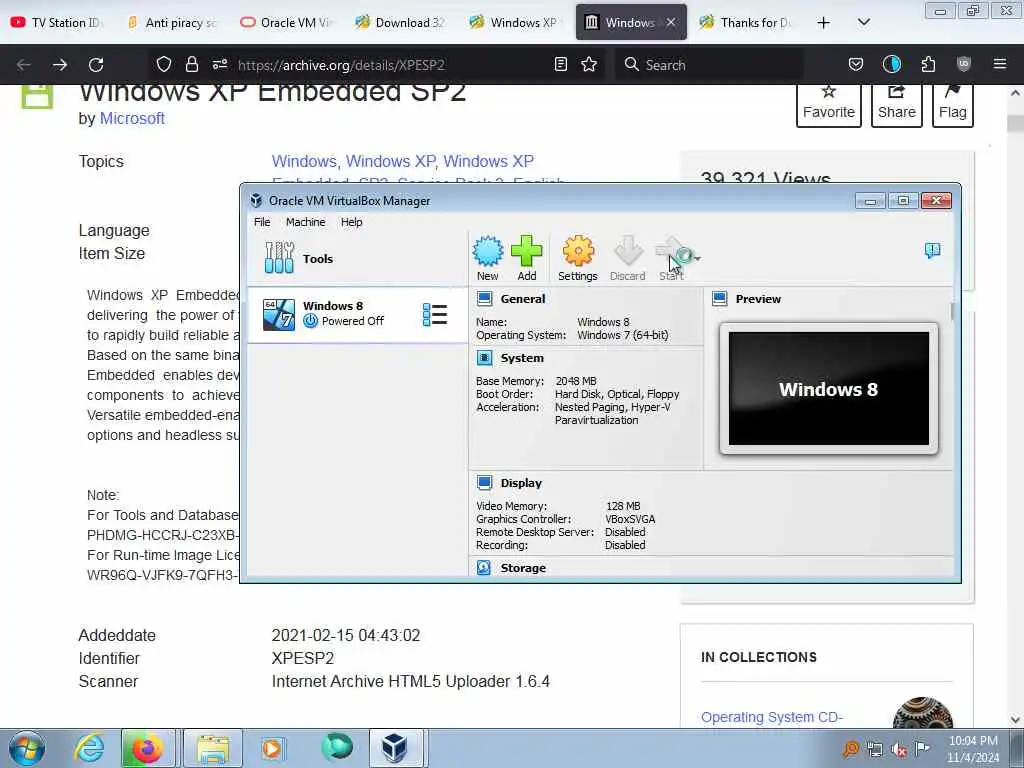Launch Internet Explorer from taskbar
Viewport: 1024px width, 768px height.
(x=89, y=748)
